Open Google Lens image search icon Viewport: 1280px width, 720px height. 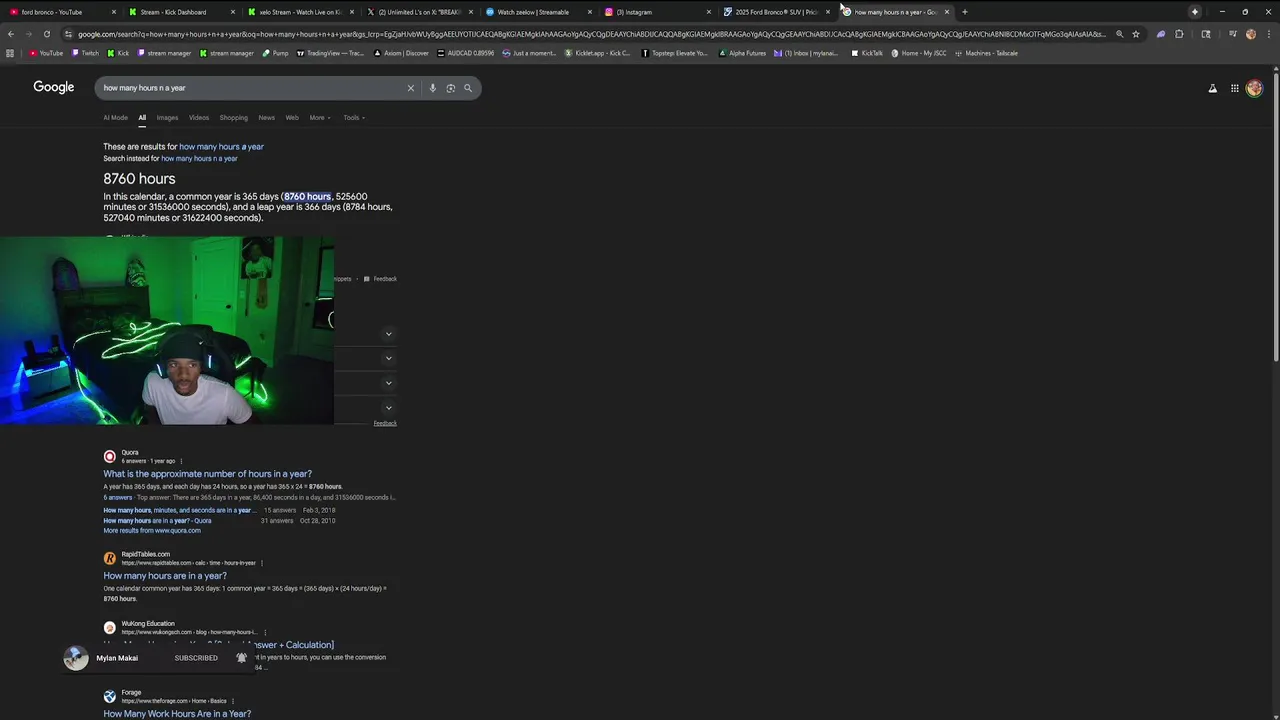(450, 88)
